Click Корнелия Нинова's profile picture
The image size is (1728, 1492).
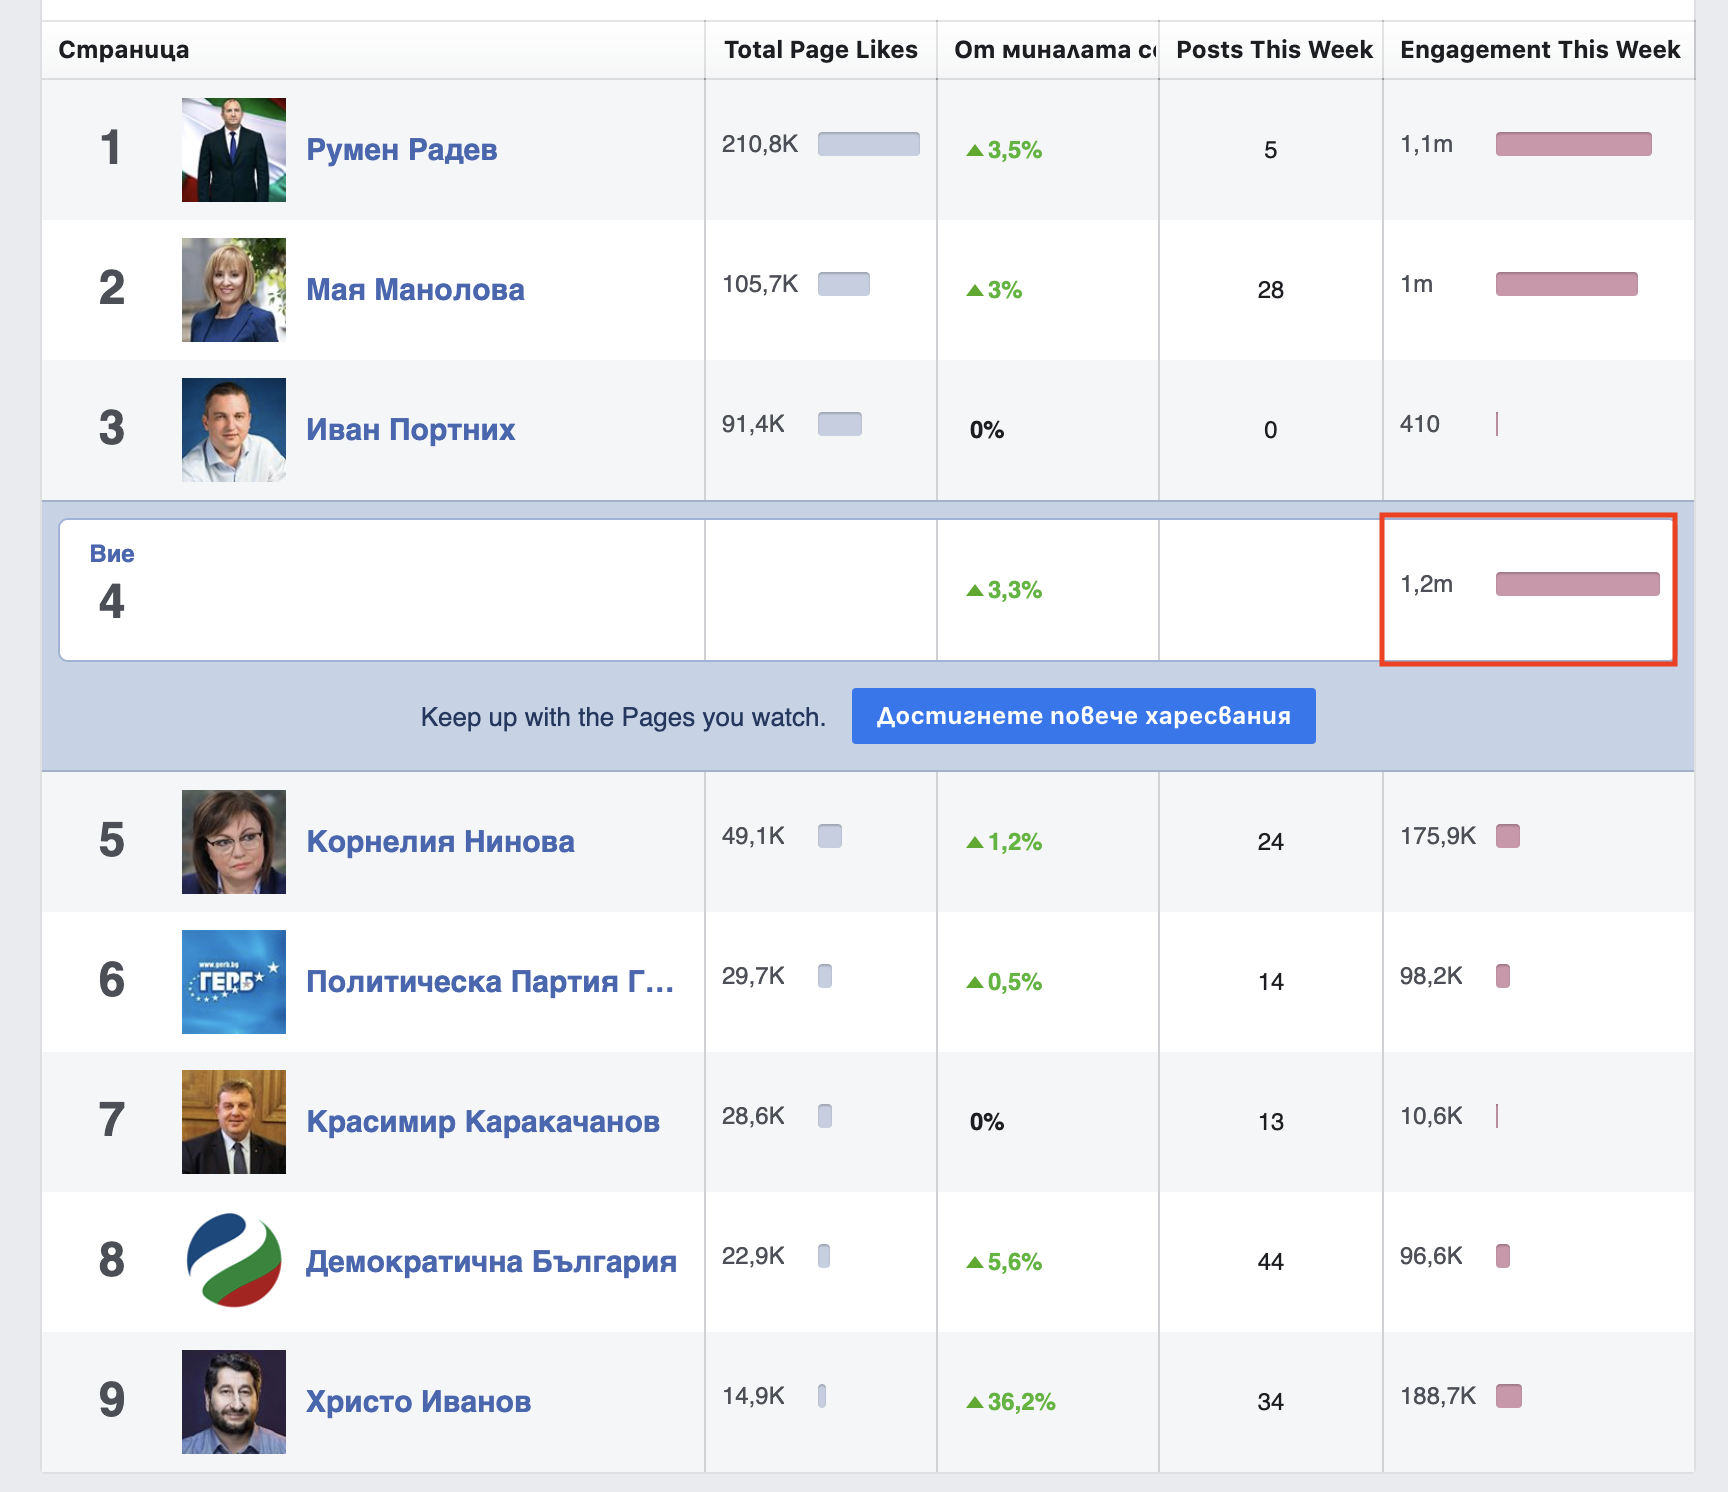(233, 842)
